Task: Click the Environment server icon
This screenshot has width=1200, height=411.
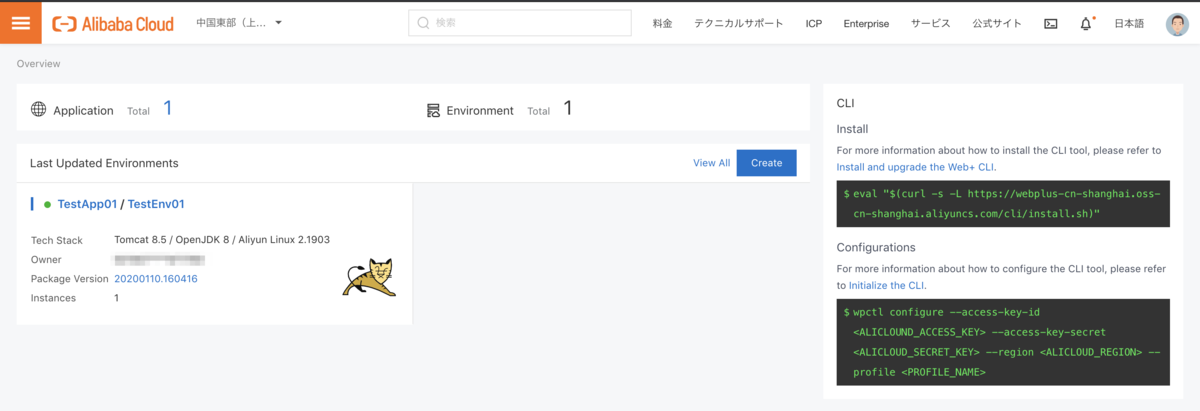Action: click(x=433, y=110)
